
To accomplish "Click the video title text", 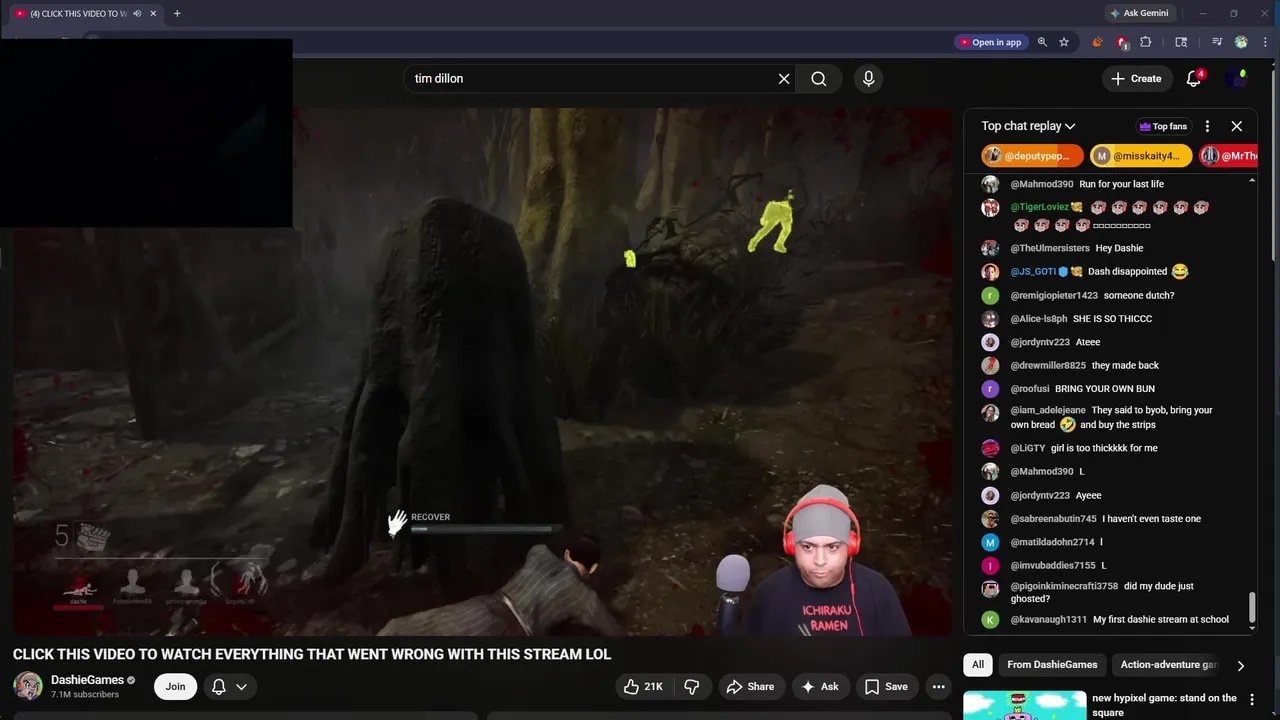I will pos(311,654).
